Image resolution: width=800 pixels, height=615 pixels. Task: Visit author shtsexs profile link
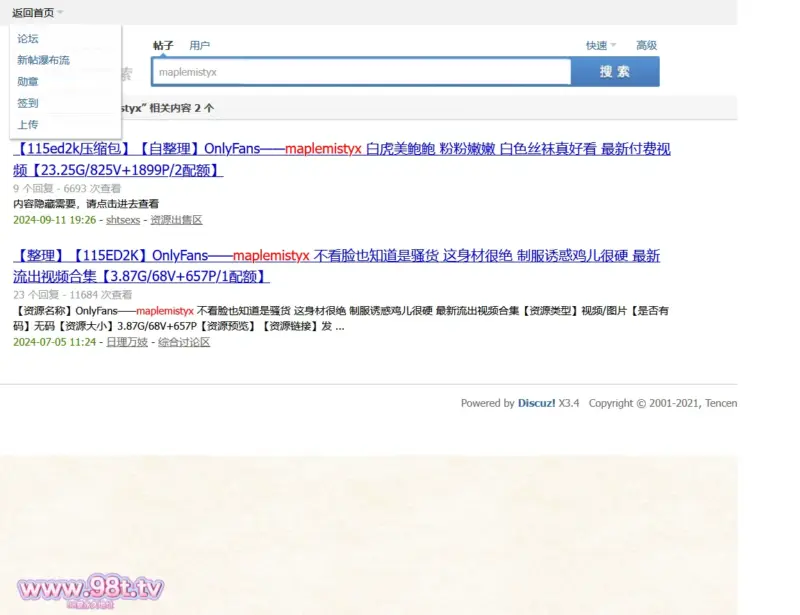[123, 220]
